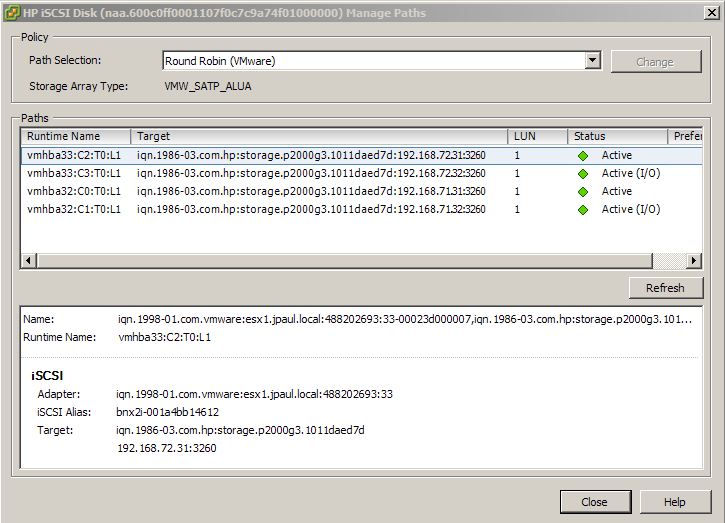
Task: Click the iSCSI section heading
Action: tap(47, 375)
